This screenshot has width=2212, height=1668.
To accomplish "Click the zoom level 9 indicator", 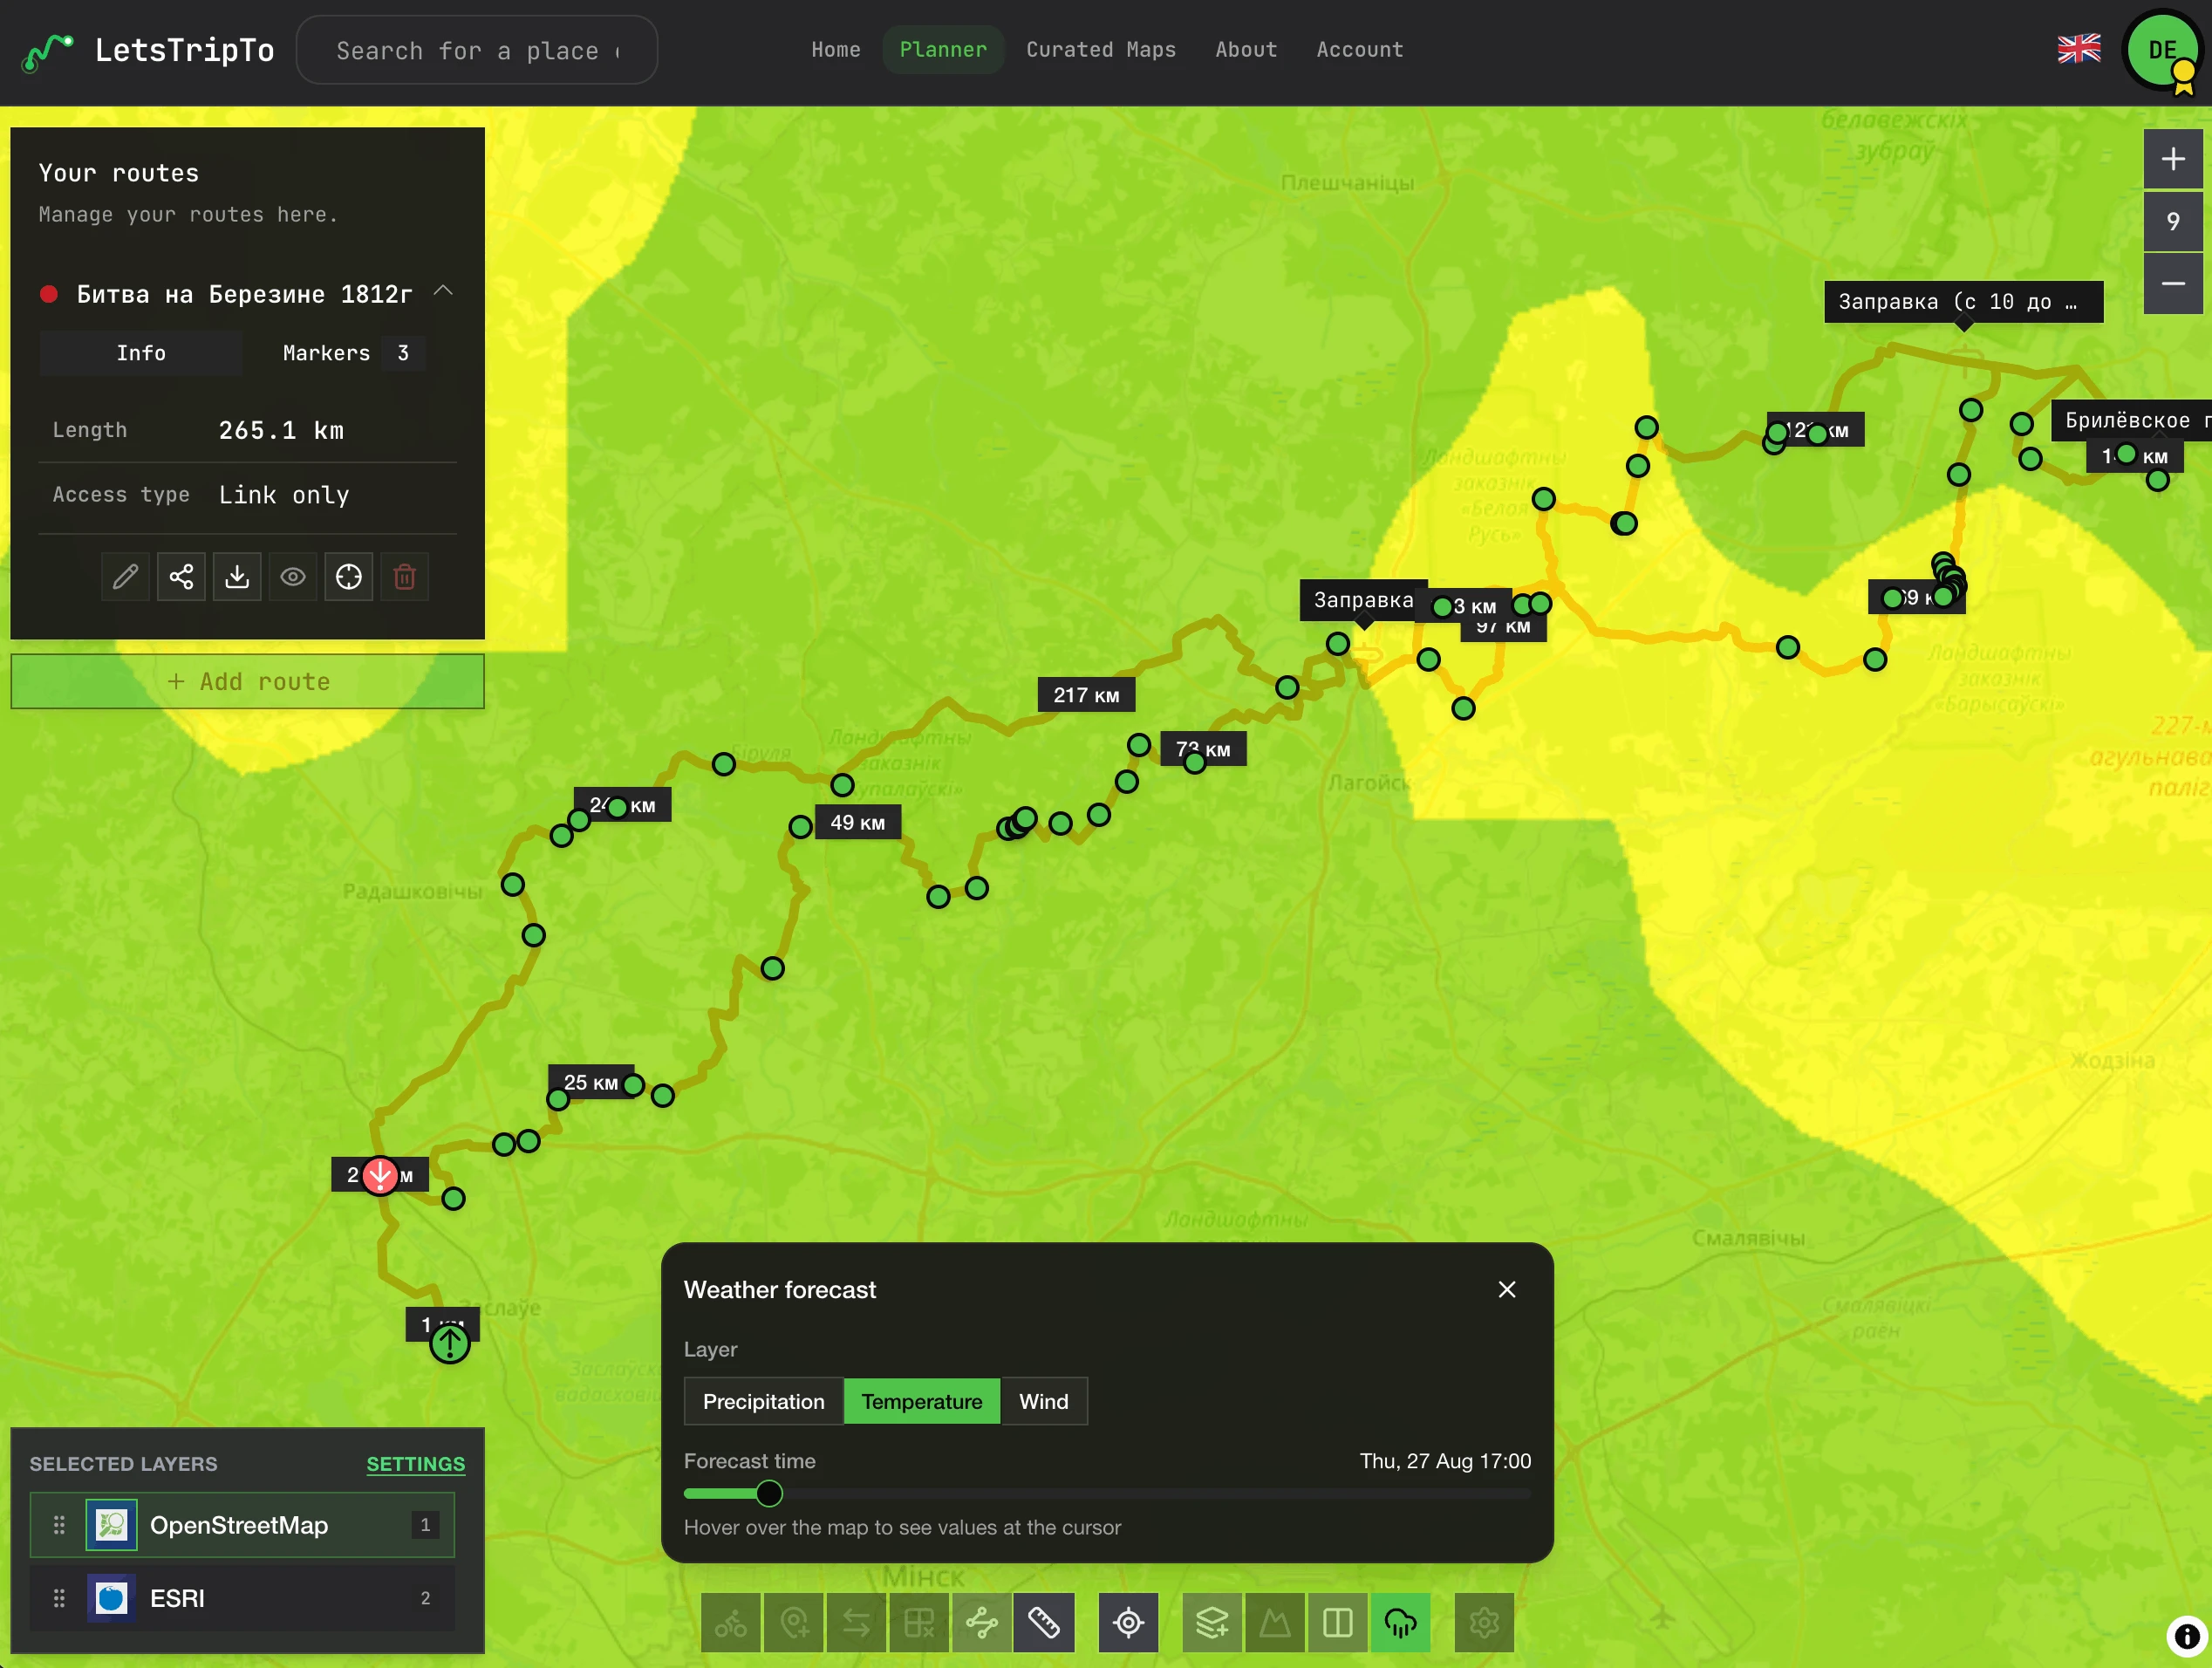I will pyautogui.click(x=2172, y=221).
